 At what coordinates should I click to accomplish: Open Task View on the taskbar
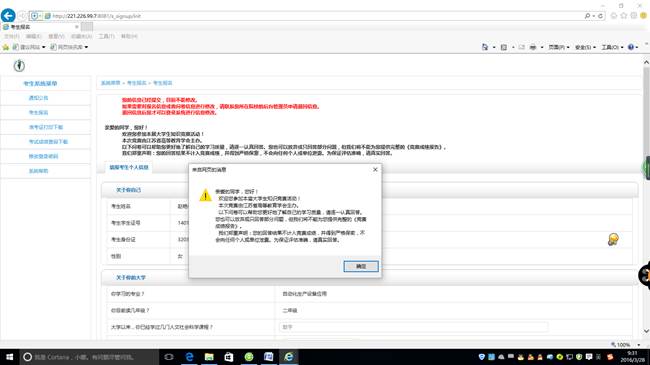pyautogui.click(x=169, y=357)
